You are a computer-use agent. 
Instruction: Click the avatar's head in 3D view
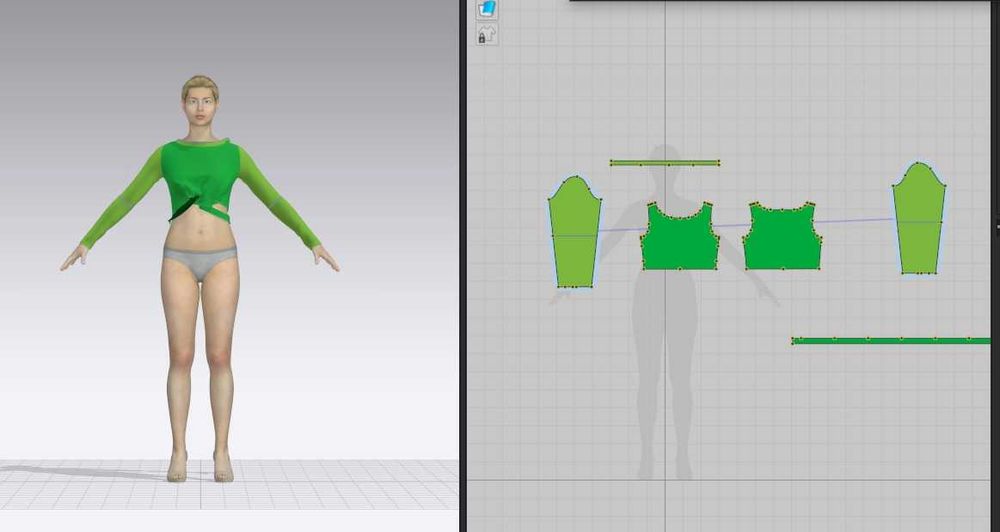[200, 100]
